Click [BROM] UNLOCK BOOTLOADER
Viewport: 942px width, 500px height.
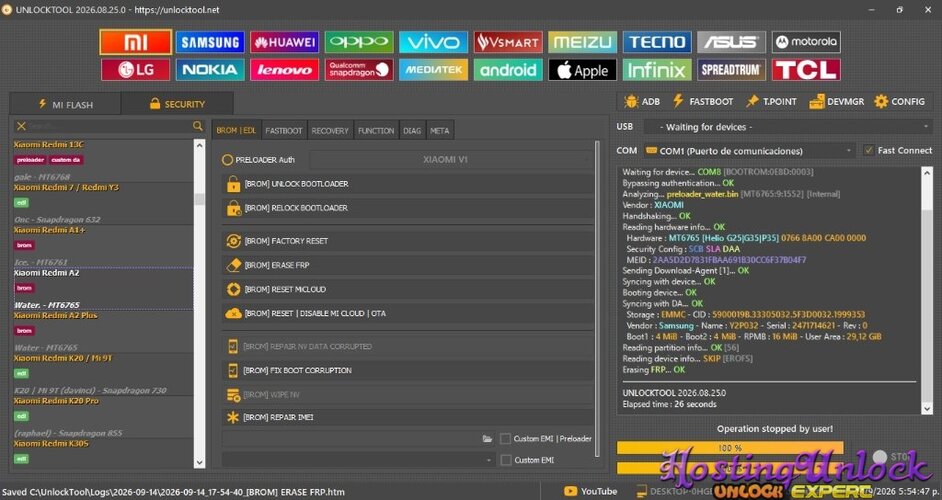[x=407, y=184]
